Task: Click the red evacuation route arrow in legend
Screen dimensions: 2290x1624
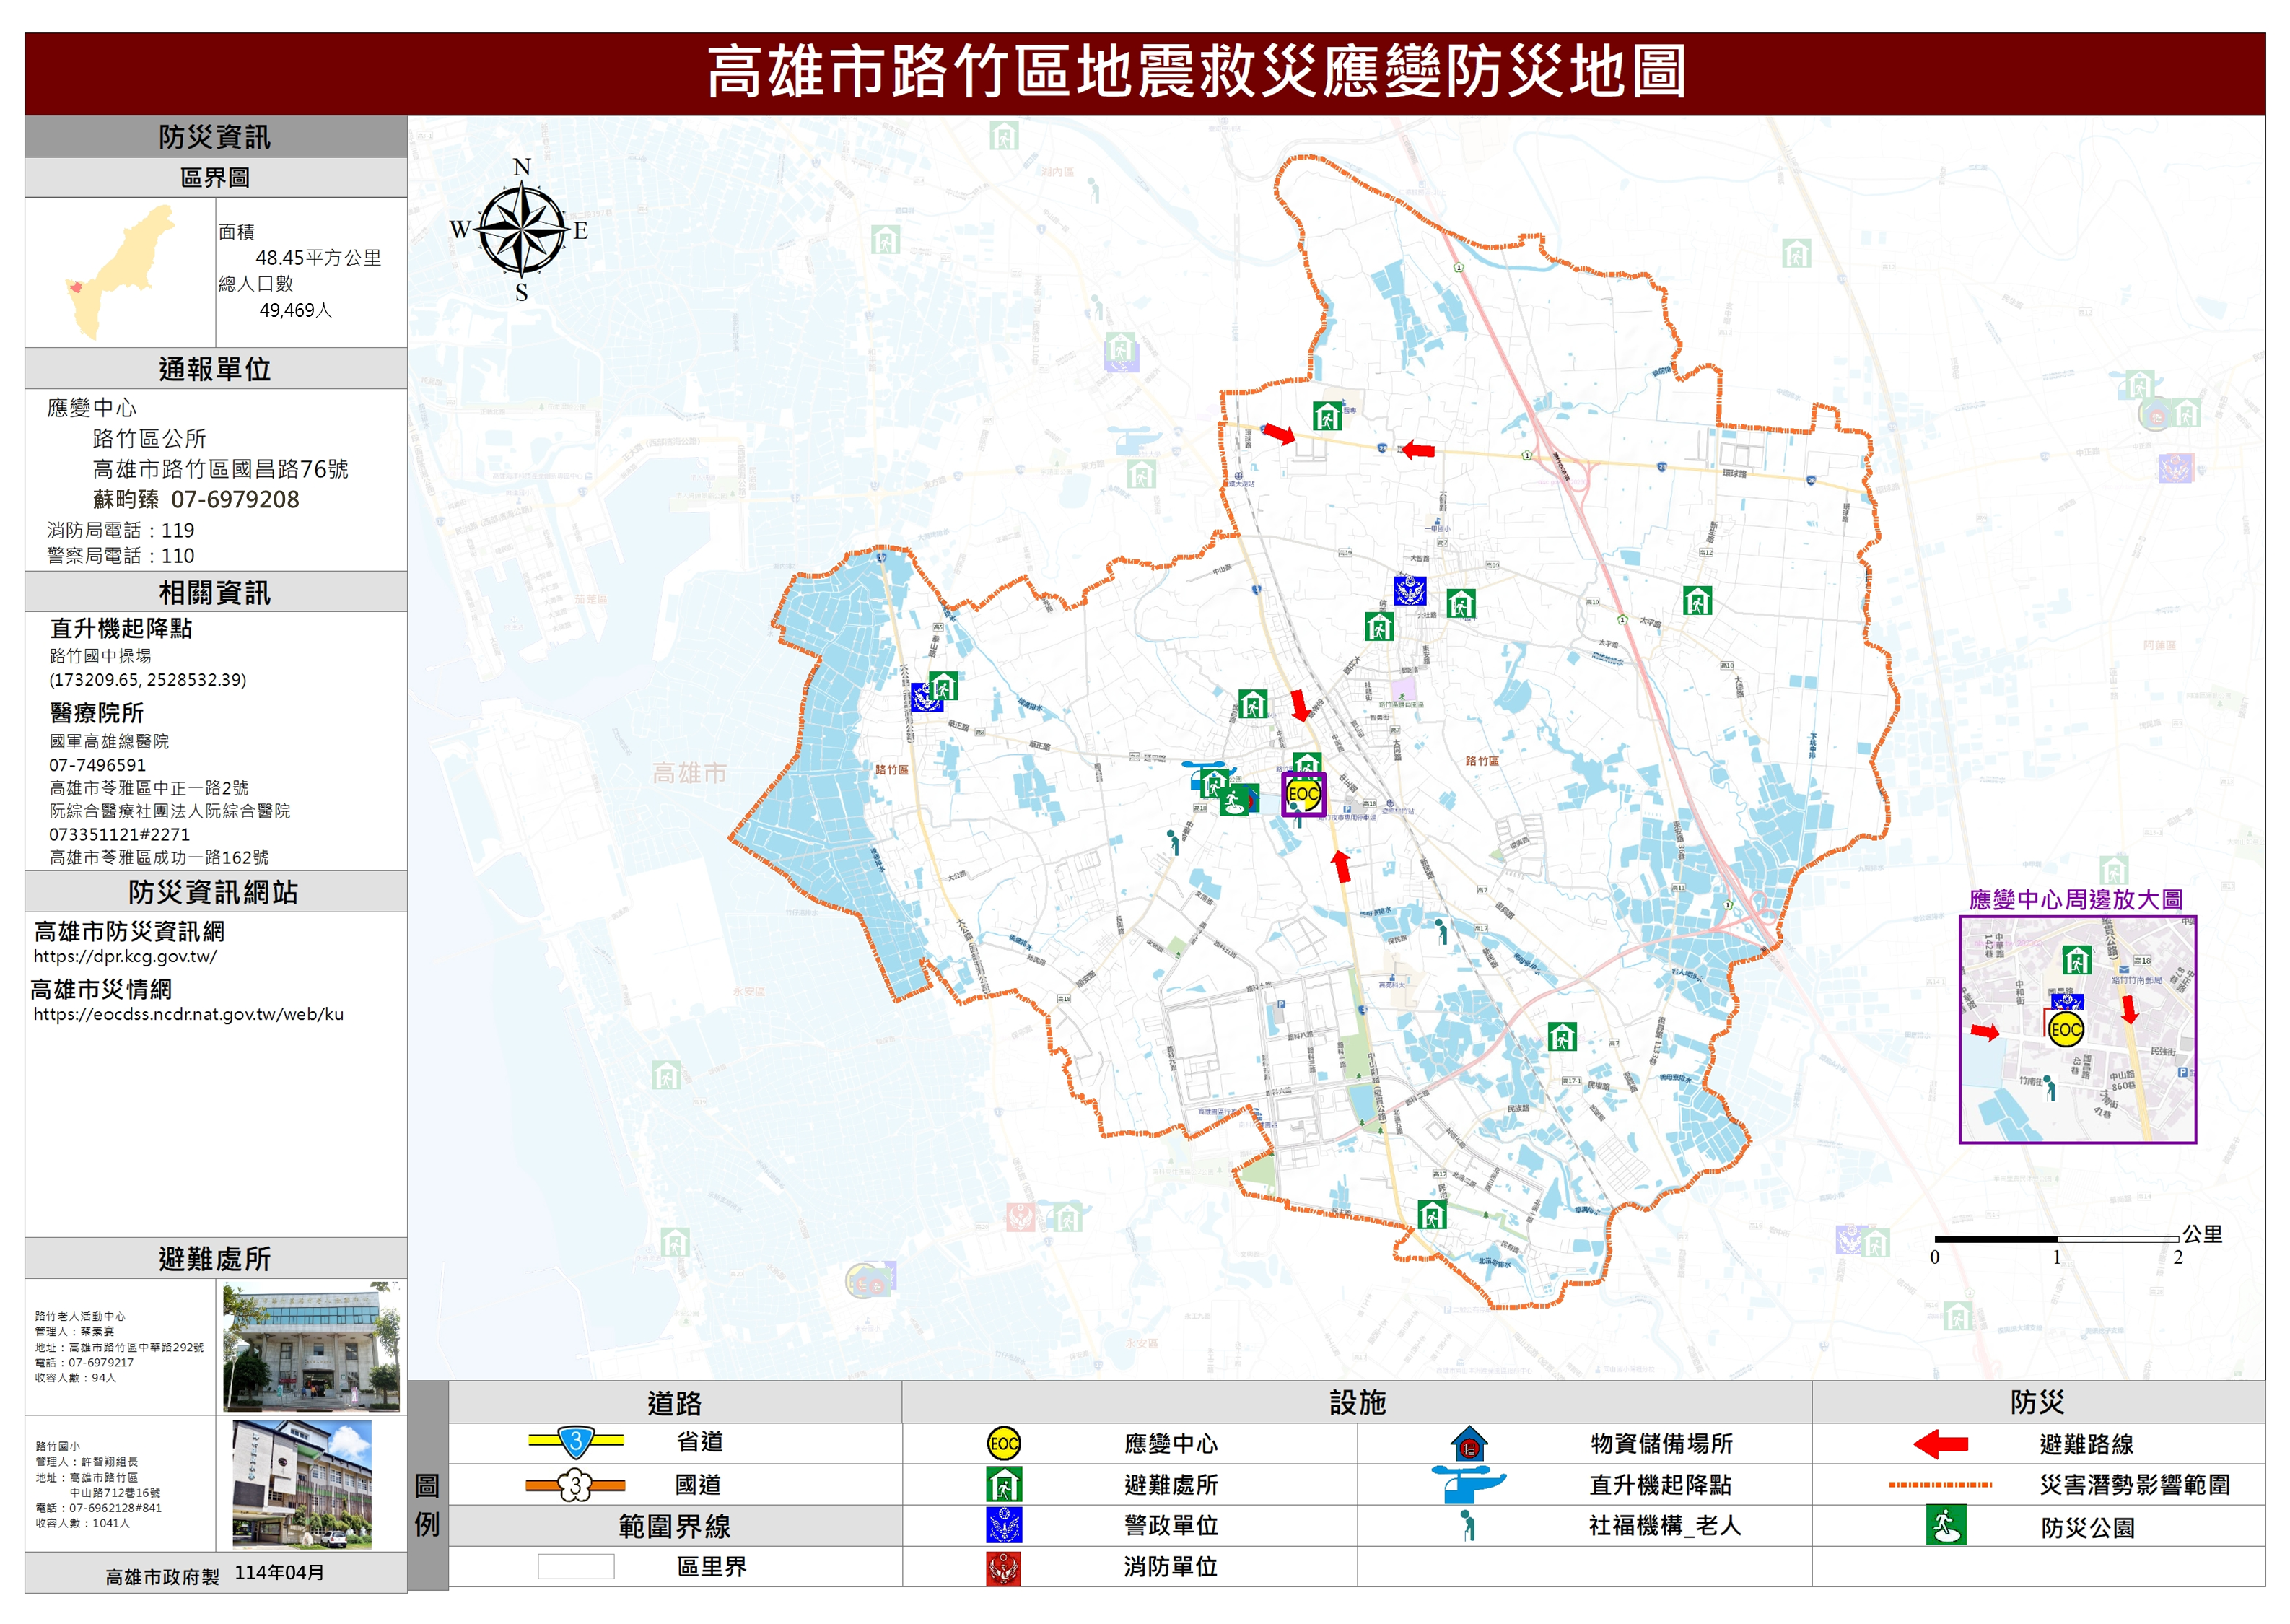Action: pyautogui.click(x=1940, y=1444)
